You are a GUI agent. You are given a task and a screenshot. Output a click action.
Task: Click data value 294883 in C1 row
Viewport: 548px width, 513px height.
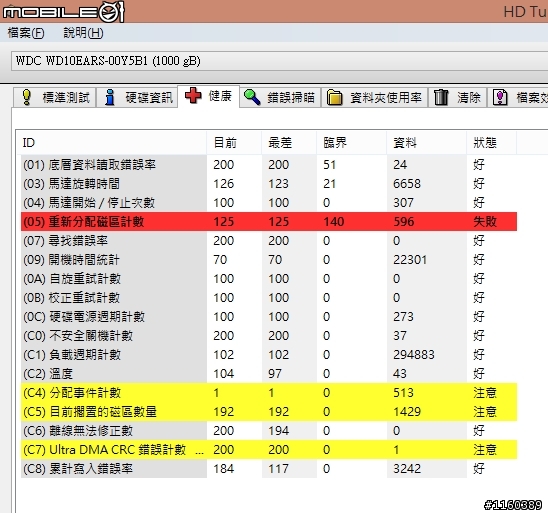point(414,355)
